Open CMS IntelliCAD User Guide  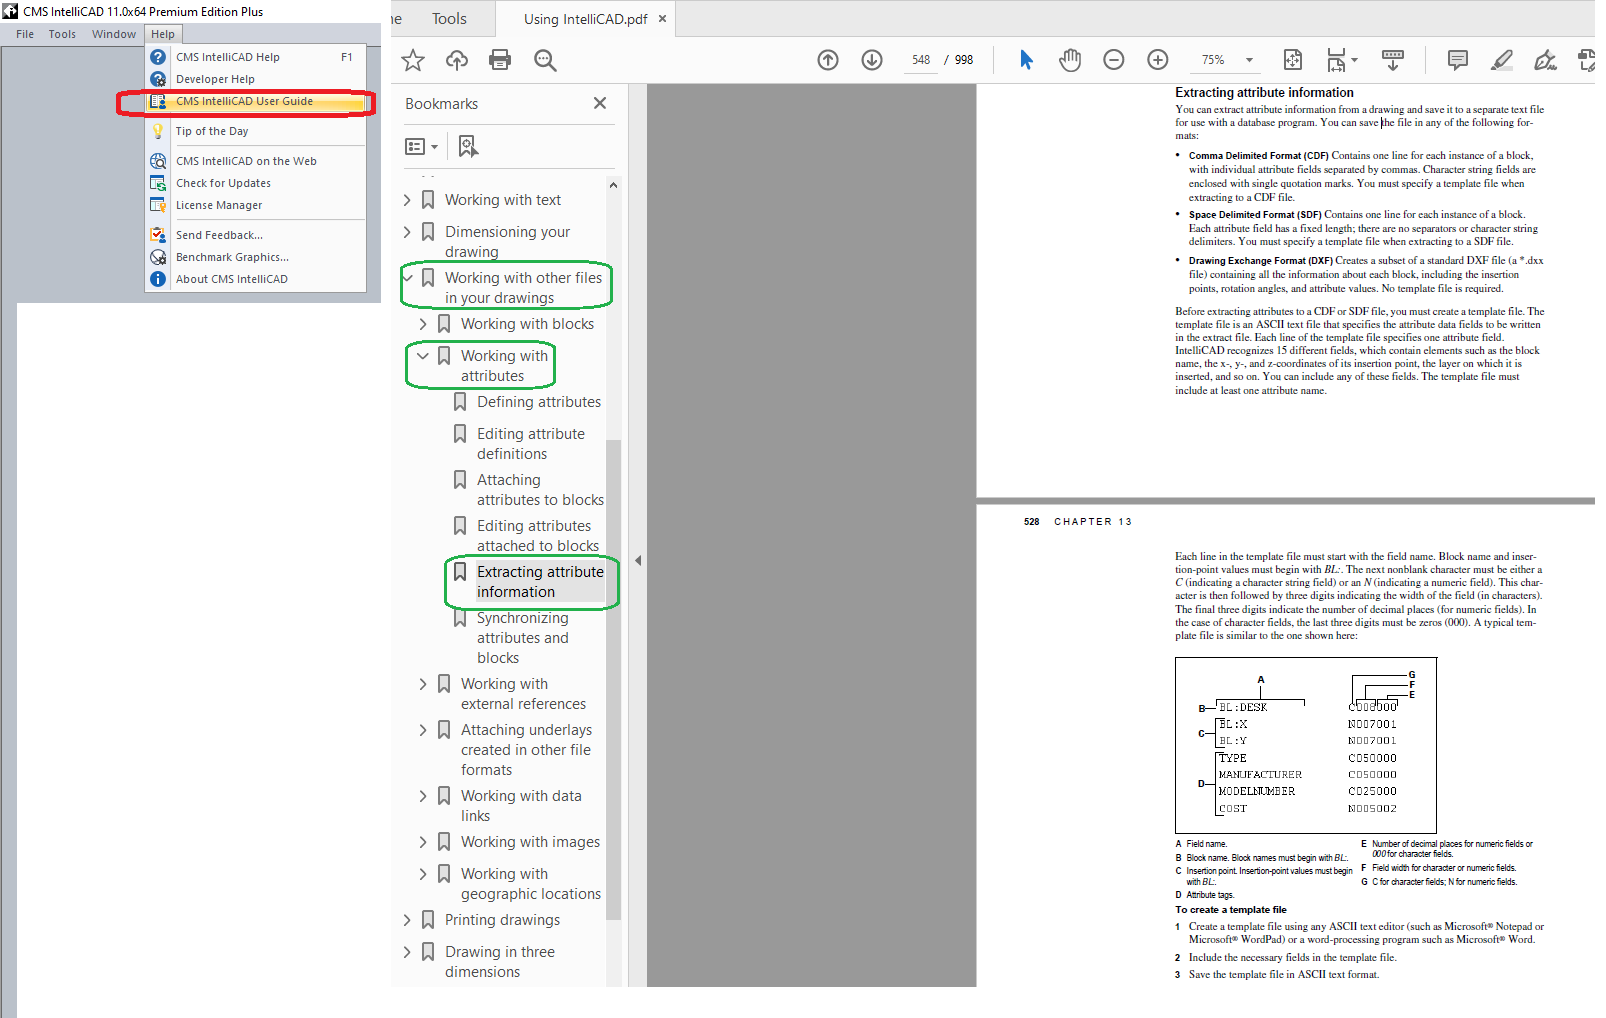(x=256, y=101)
